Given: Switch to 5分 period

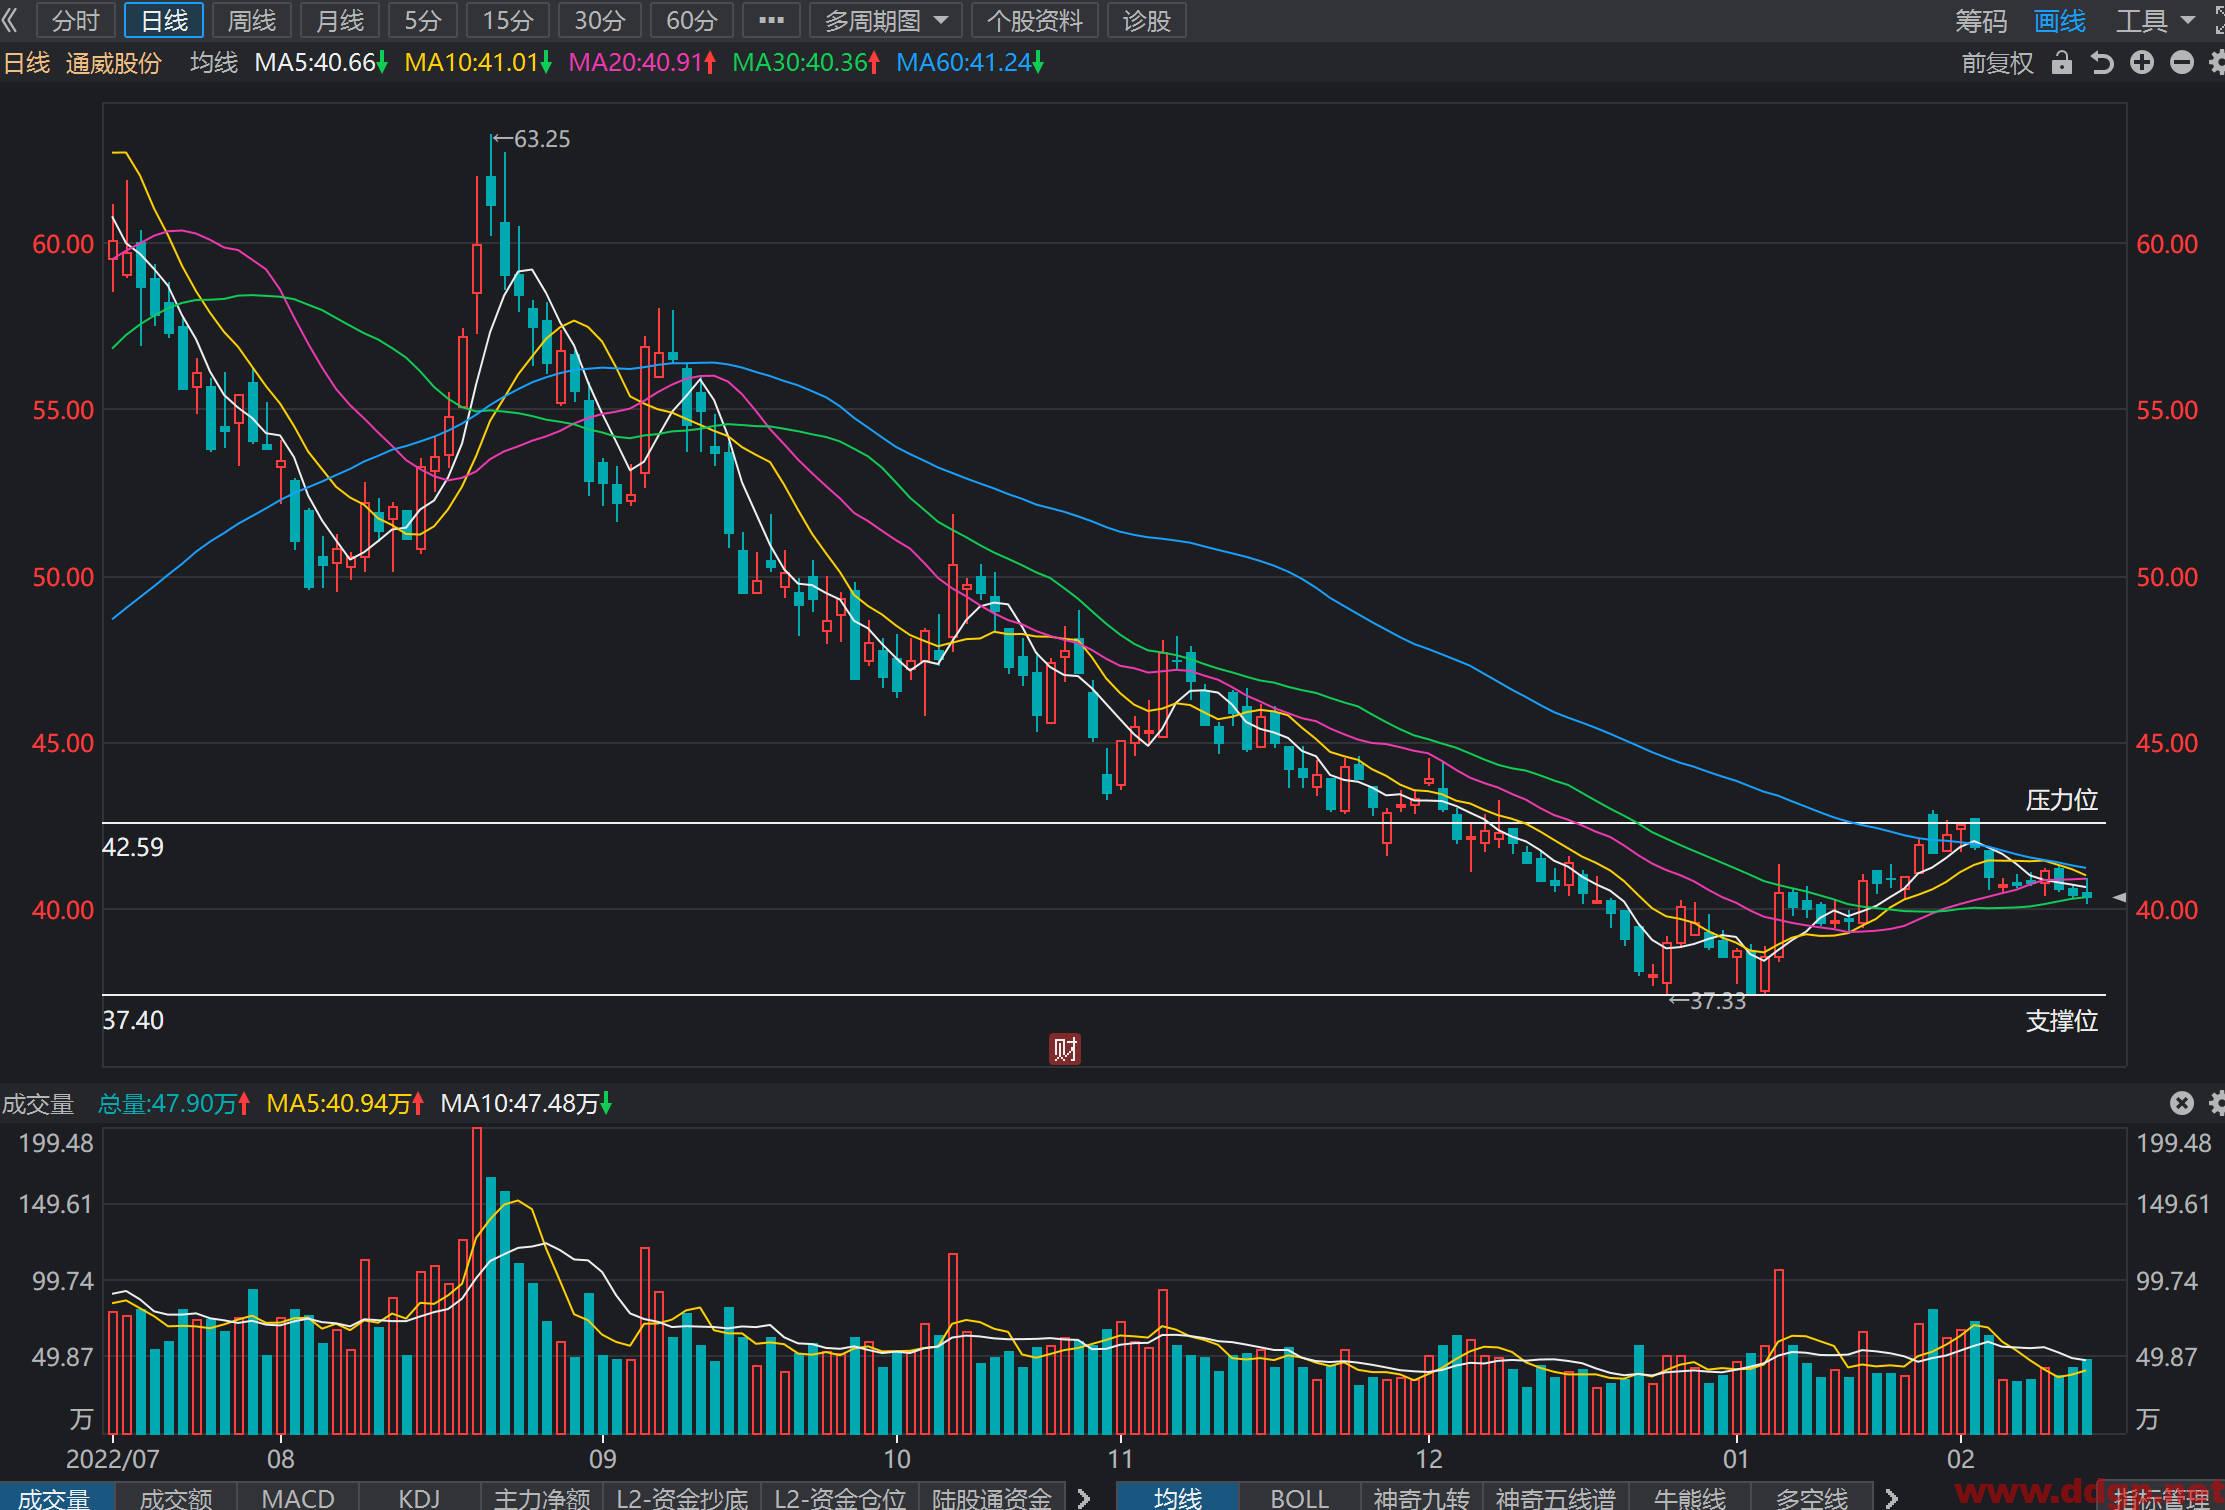Looking at the screenshot, I should pos(423,20).
